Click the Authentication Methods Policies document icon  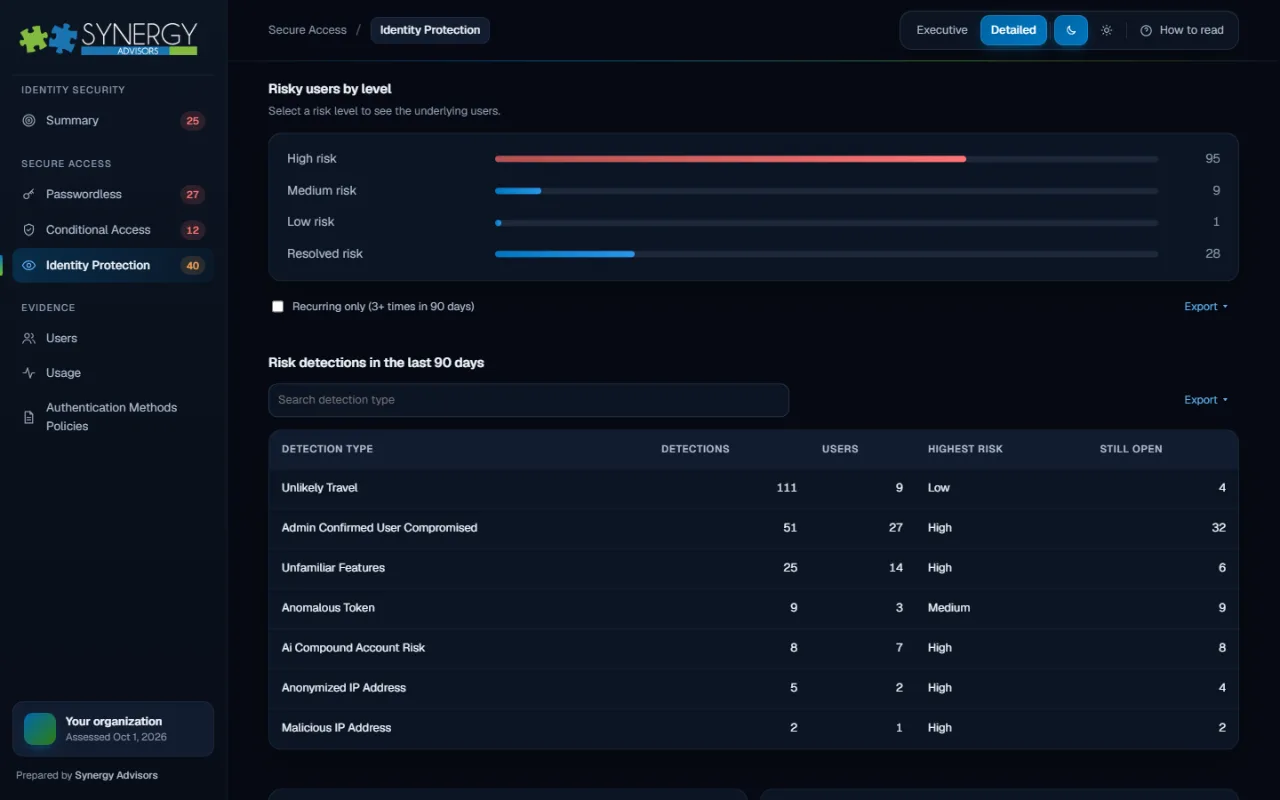pos(29,417)
